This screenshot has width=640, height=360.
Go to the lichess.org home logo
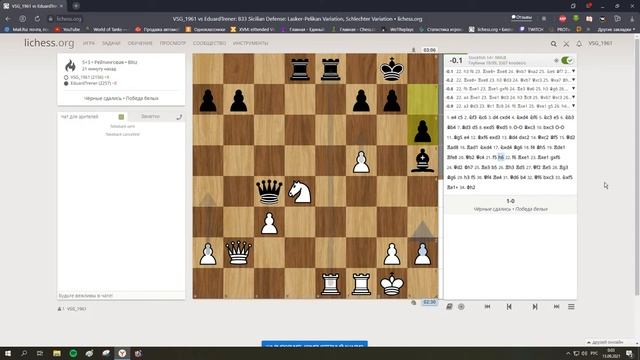[49, 43]
